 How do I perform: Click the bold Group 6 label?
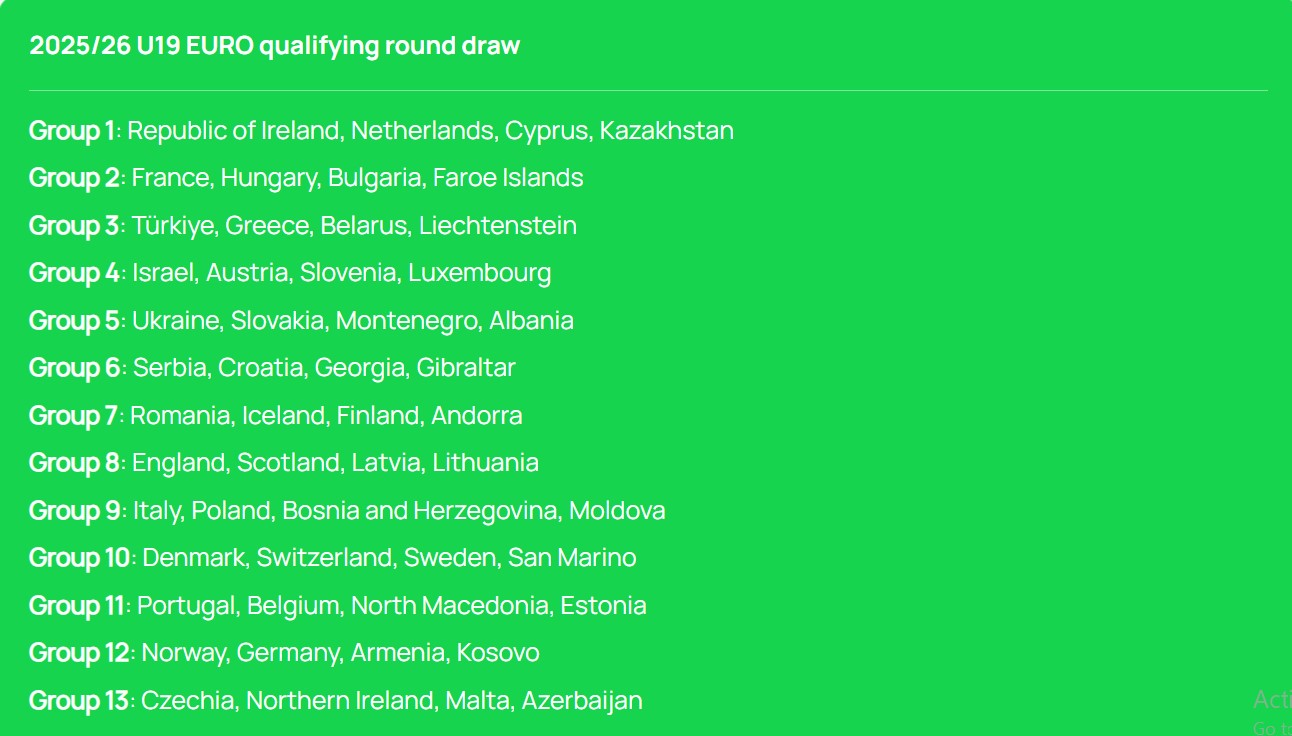(75, 368)
